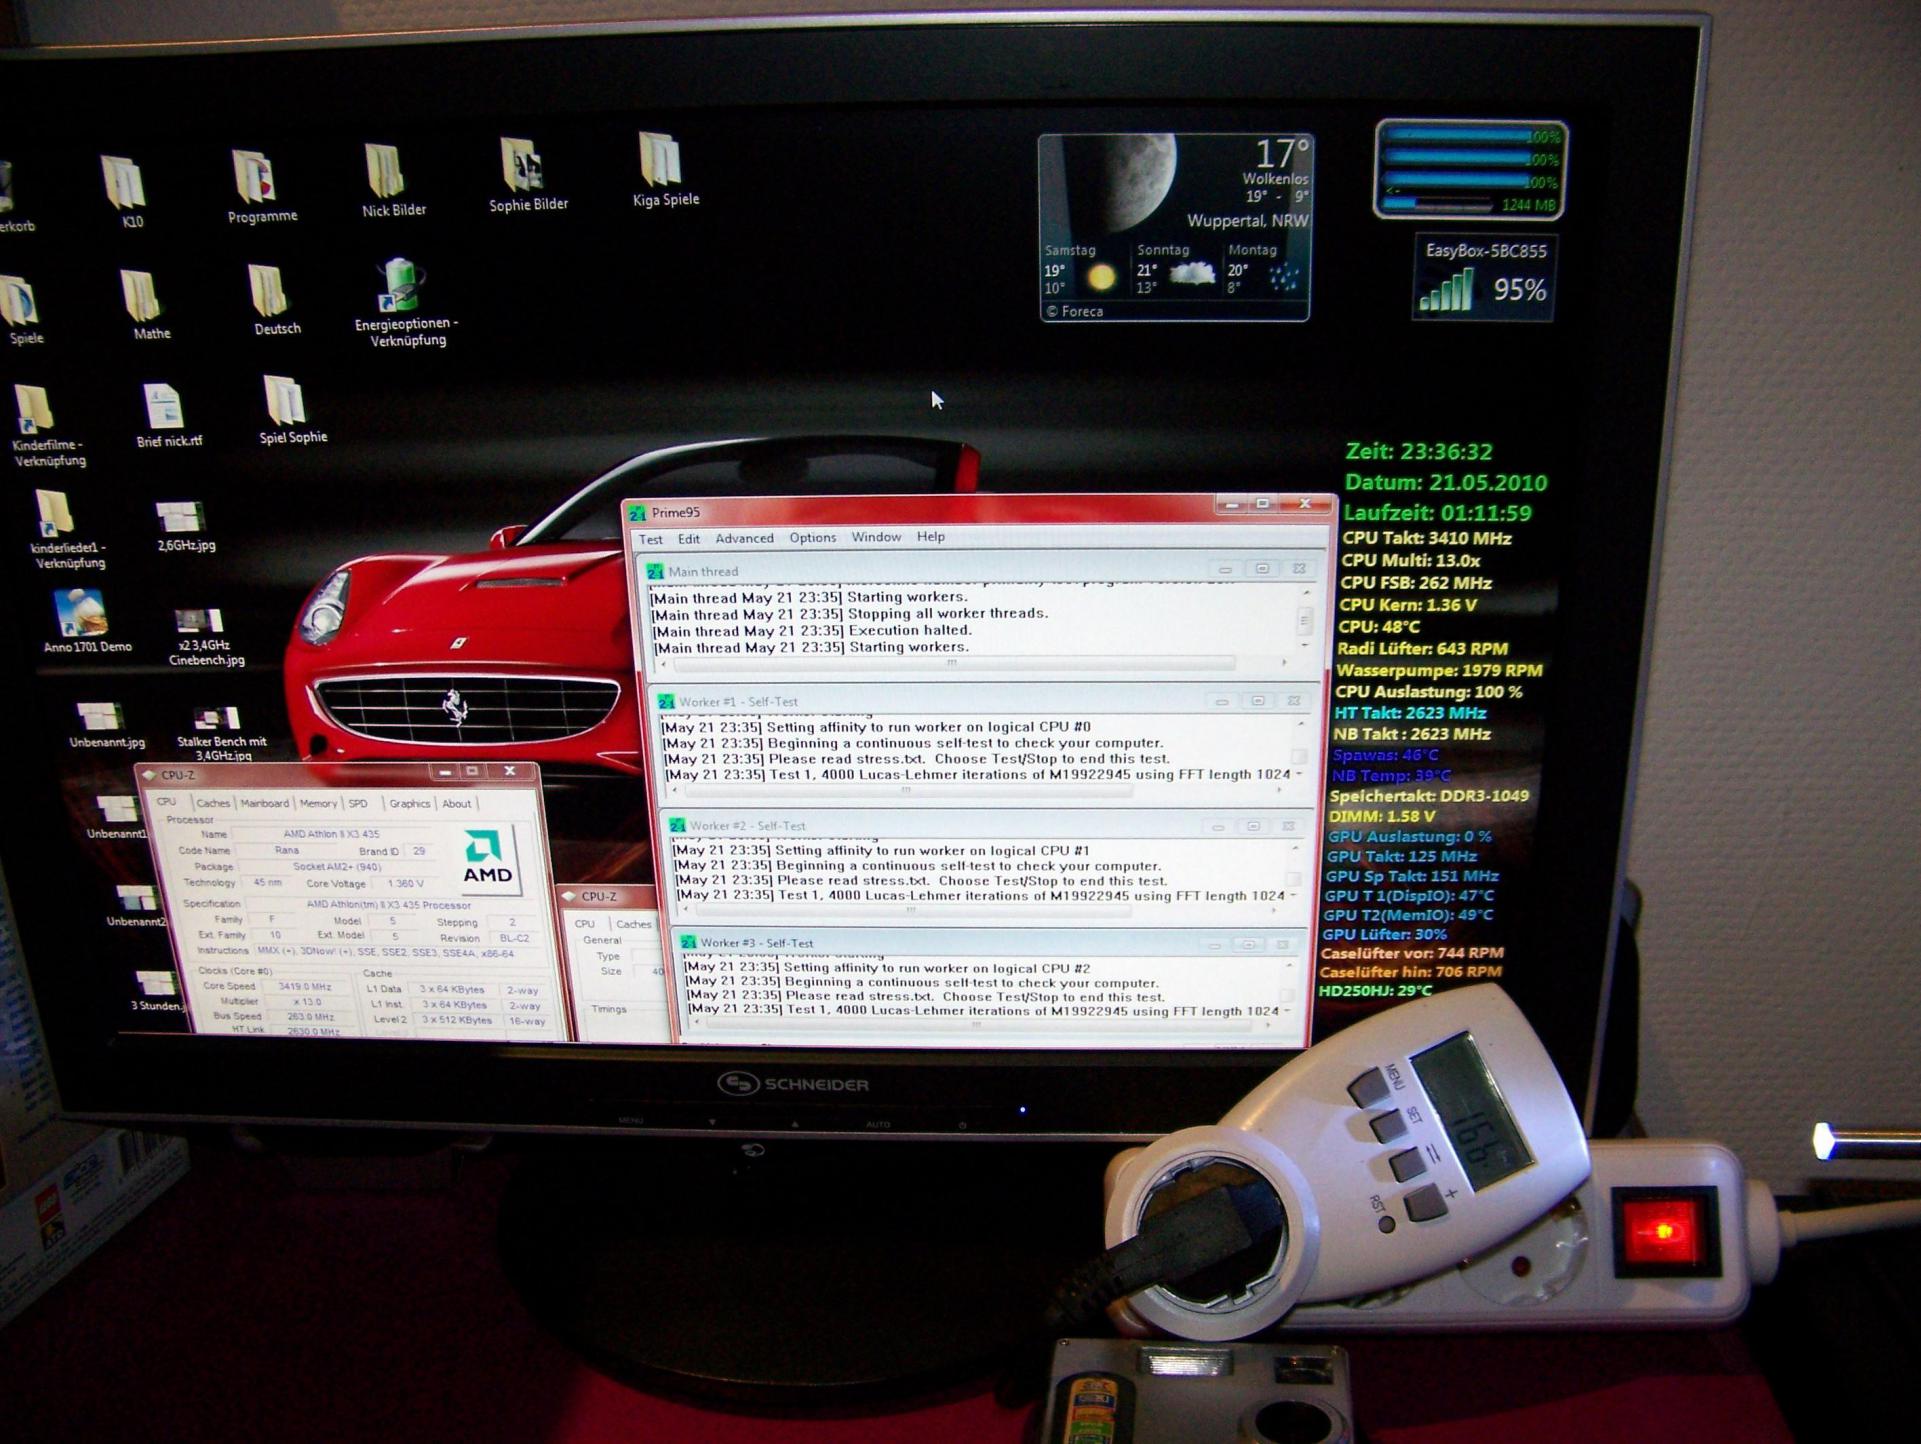Open the Test menu in Prime95
This screenshot has height=1444, width=1921.
point(651,539)
